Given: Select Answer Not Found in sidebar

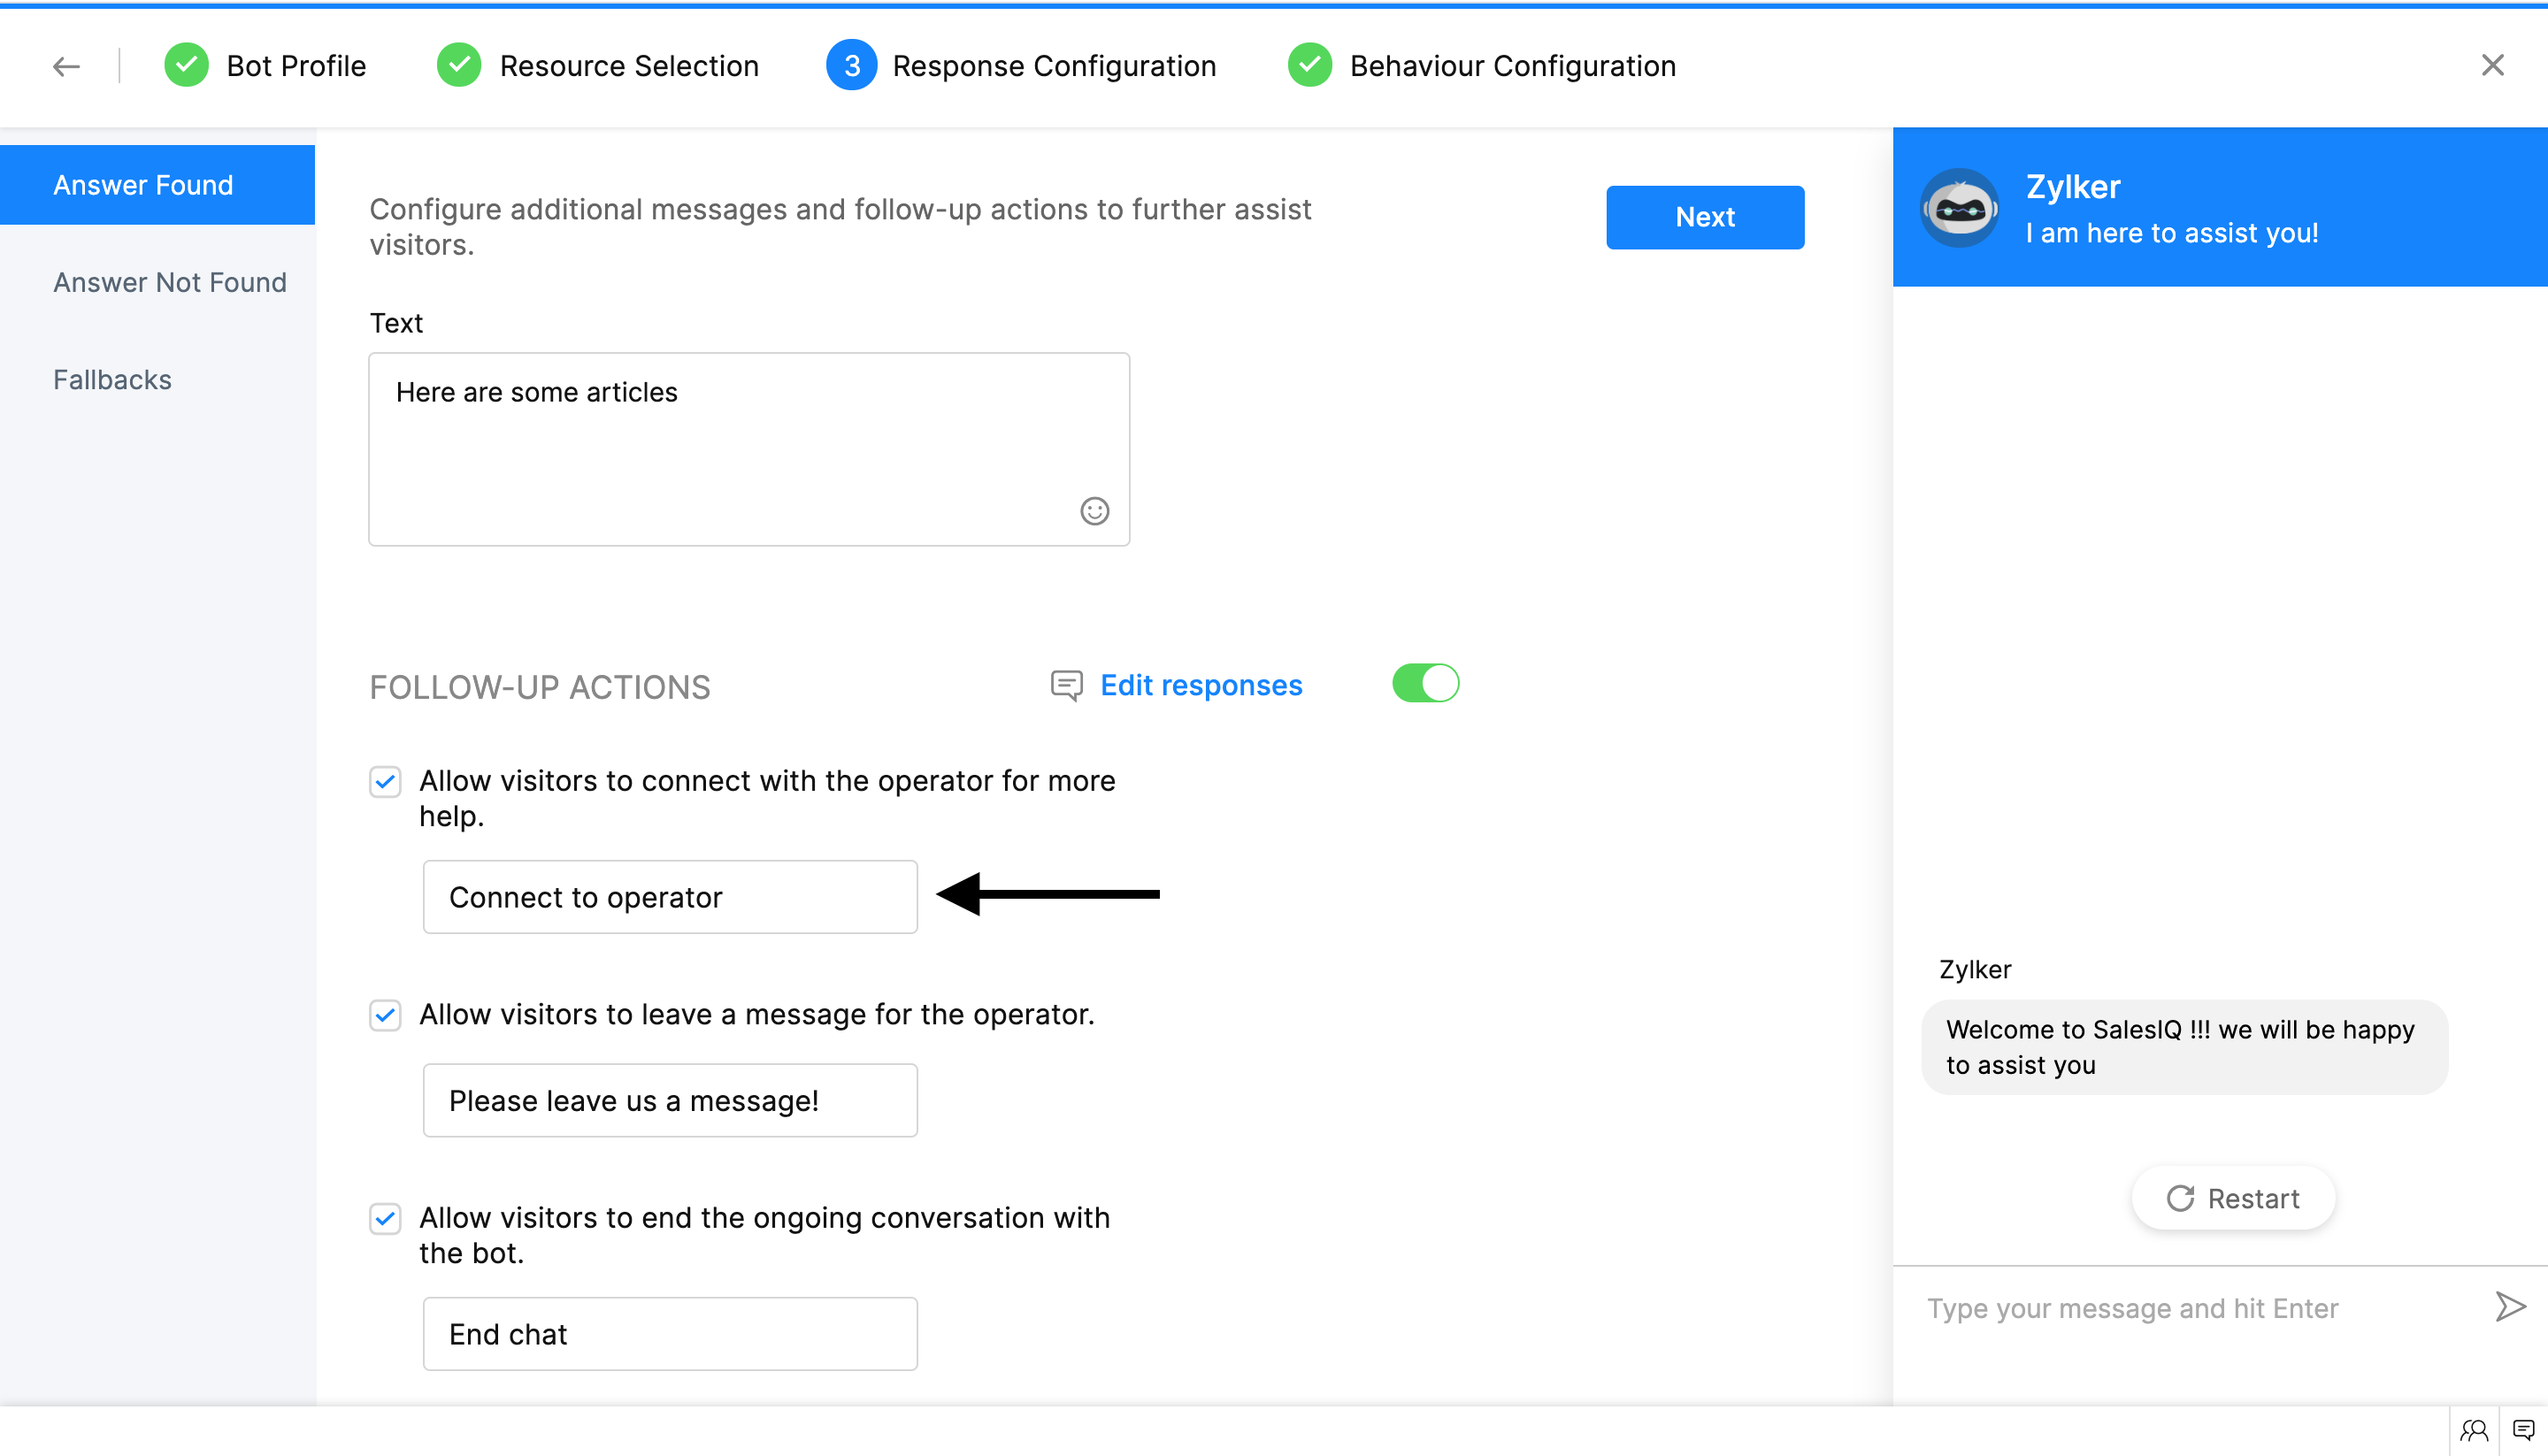Looking at the screenshot, I should pos(170,283).
